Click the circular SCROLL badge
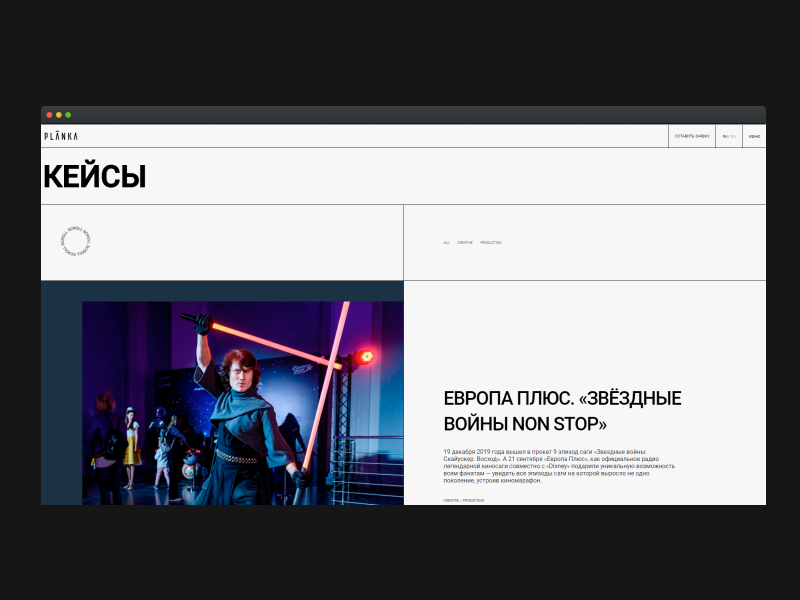Image resolution: width=800 pixels, height=600 pixels. point(76,241)
